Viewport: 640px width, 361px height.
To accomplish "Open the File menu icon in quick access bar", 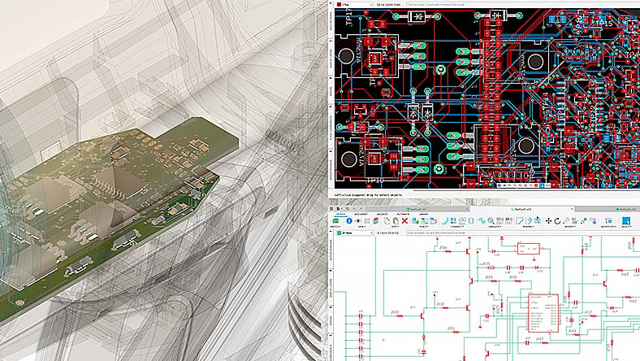I will coord(339,209).
